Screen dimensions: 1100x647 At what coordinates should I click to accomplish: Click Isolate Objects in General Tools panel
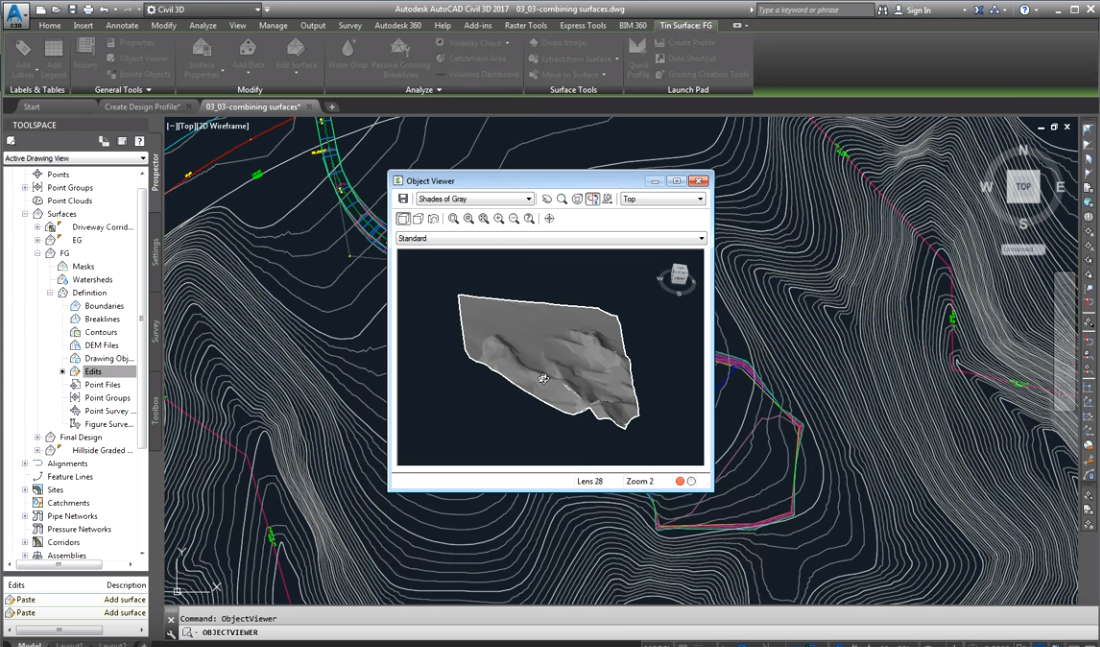click(x=138, y=74)
